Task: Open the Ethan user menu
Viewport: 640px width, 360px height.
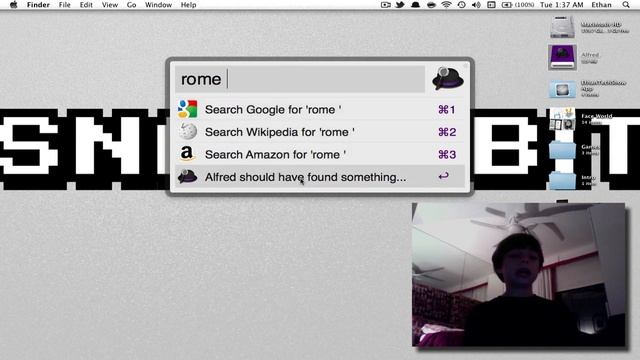Action: pos(601,5)
